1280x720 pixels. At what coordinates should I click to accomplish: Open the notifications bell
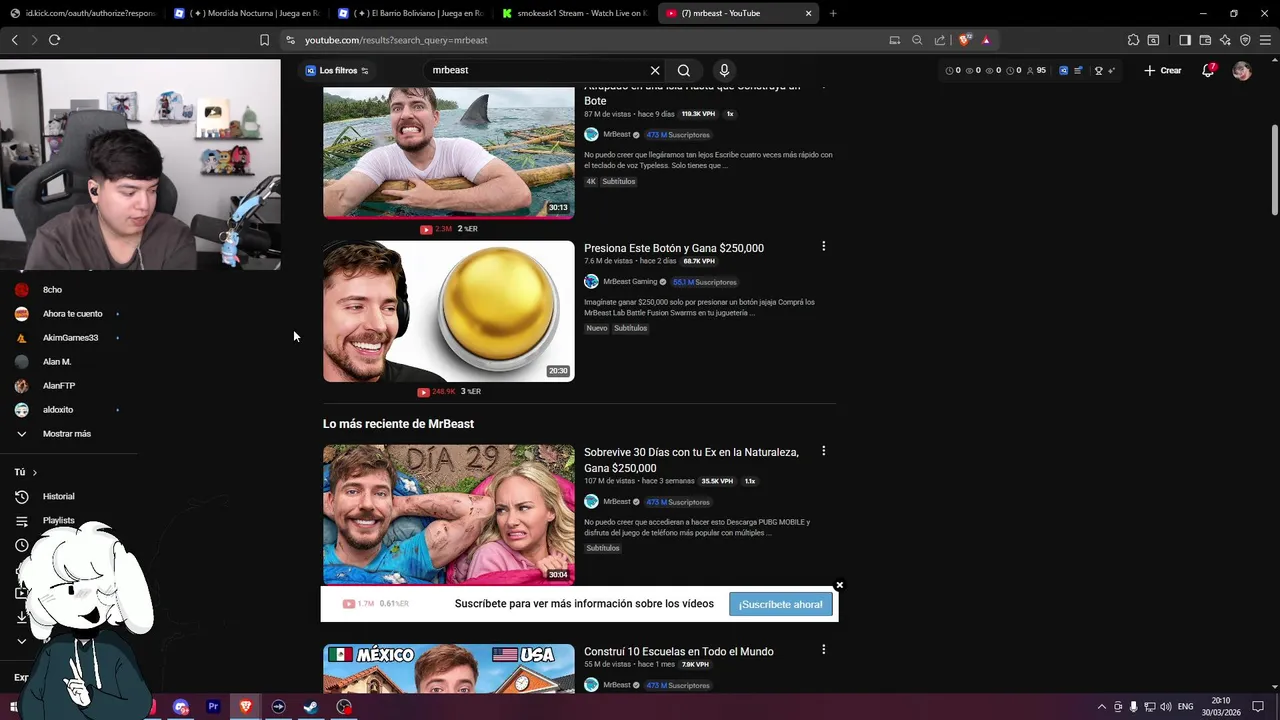[1208, 71]
